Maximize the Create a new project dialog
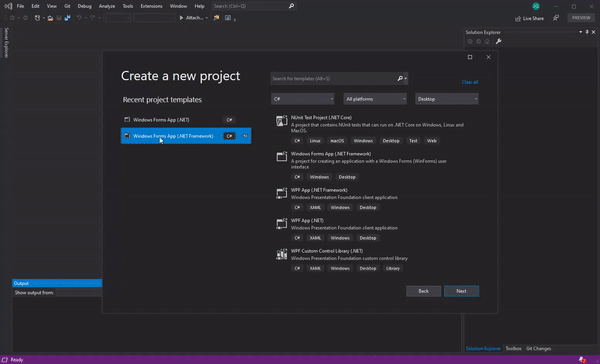 pyautogui.click(x=470, y=57)
